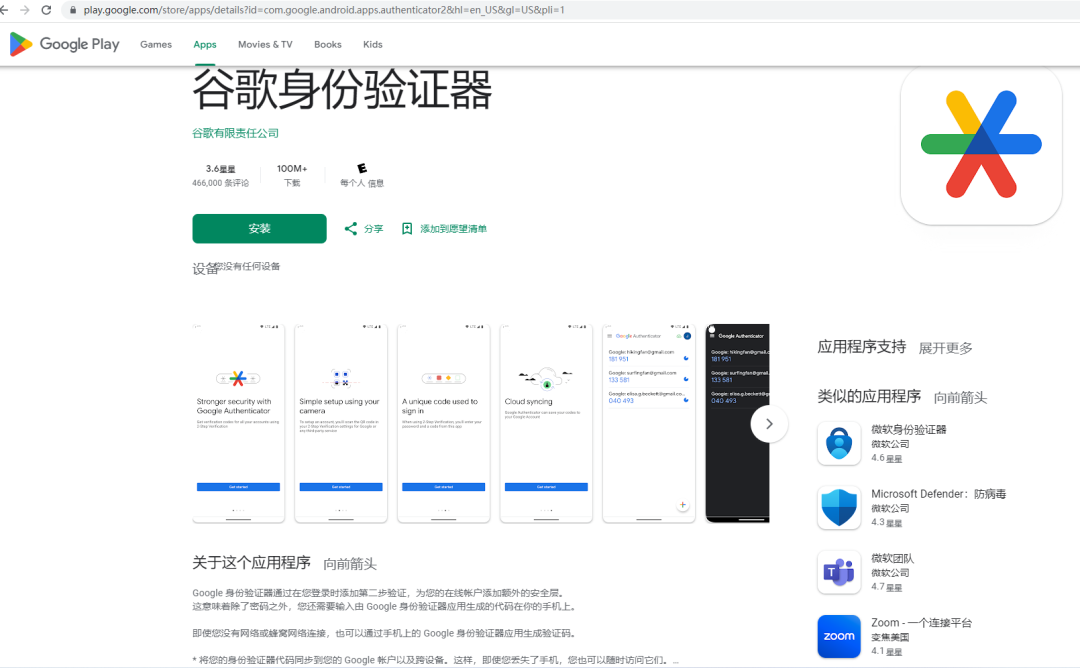Open 微软身份验证器 via its app icon
The width and height of the screenshot is (1080, 668).
838,443
